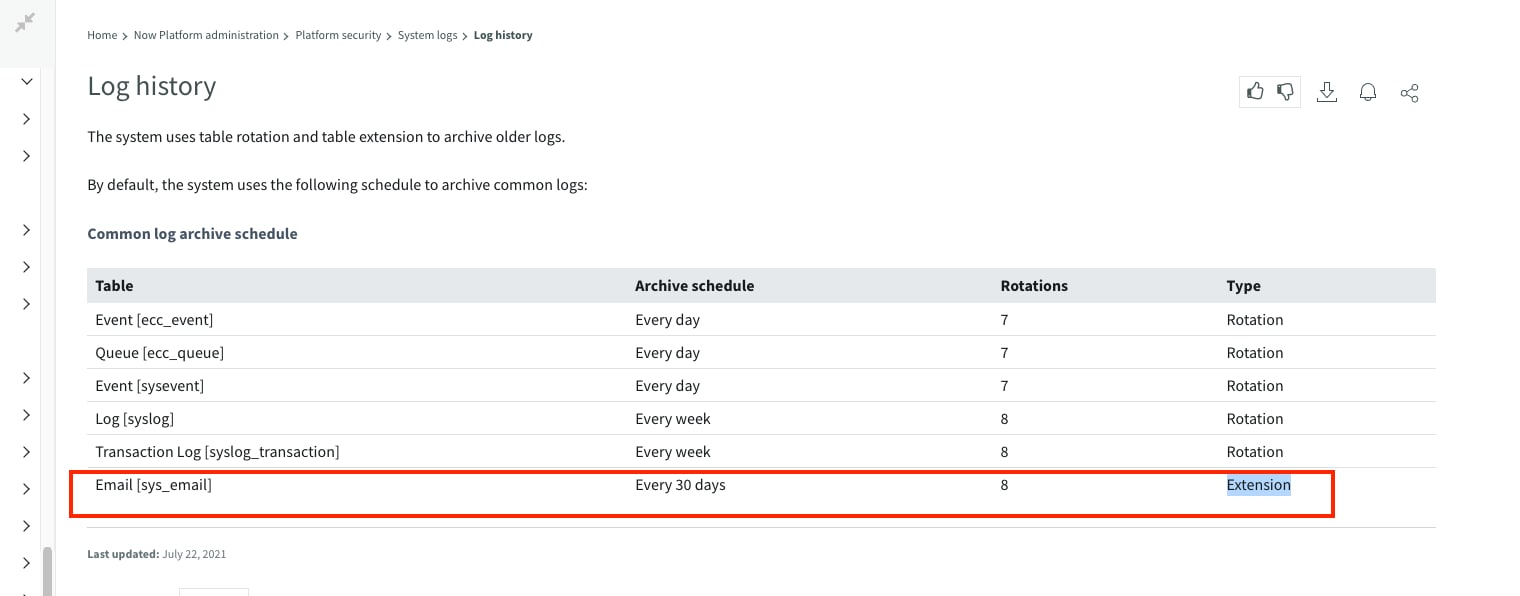Navigate to Platform security breadcrumb
This screenshot has height=596, width=1520.
click(x=338, y=35)
